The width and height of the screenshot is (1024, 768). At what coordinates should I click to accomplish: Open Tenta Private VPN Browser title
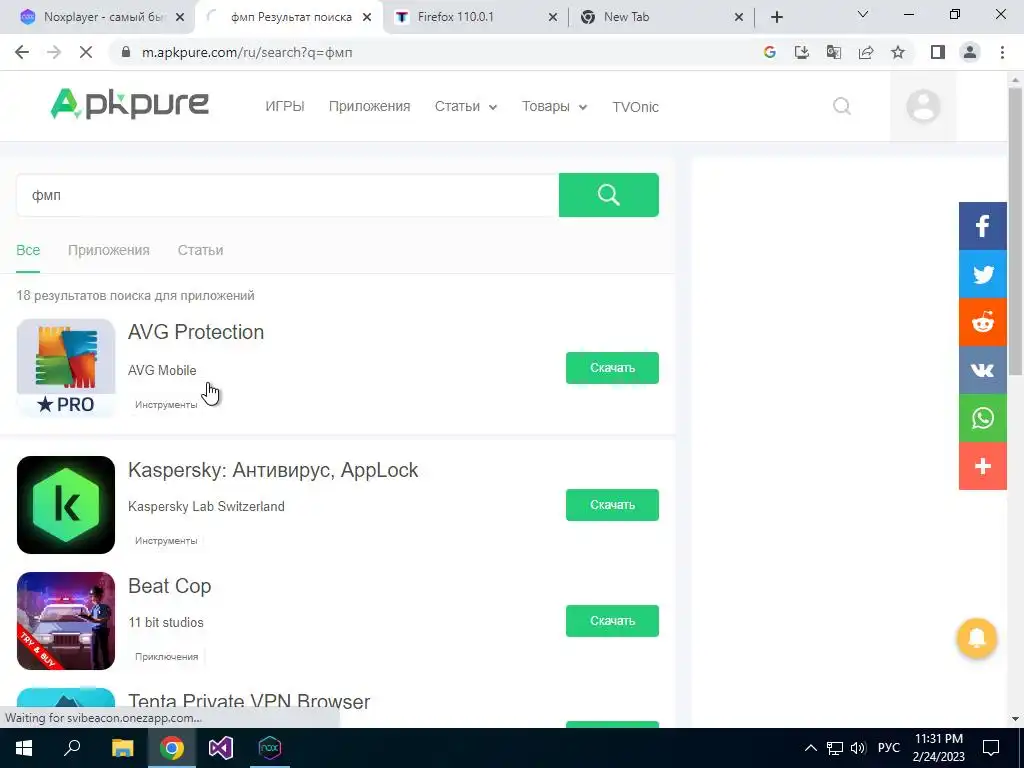tap(249, 701)
